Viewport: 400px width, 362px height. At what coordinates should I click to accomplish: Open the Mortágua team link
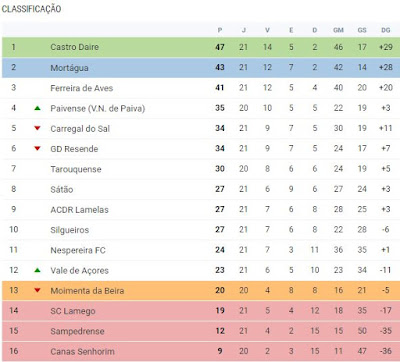point(69,68)
